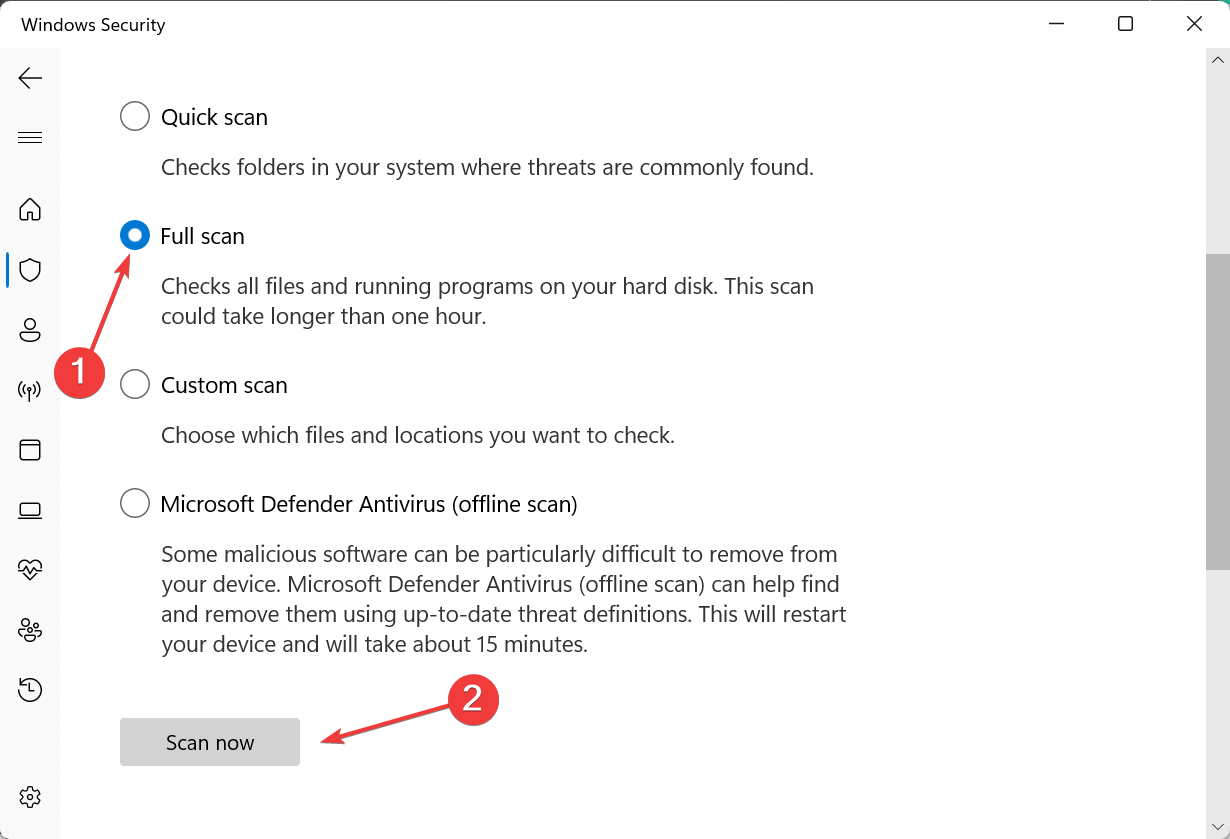Minimize the Windows Security window

coord(1057,24)
